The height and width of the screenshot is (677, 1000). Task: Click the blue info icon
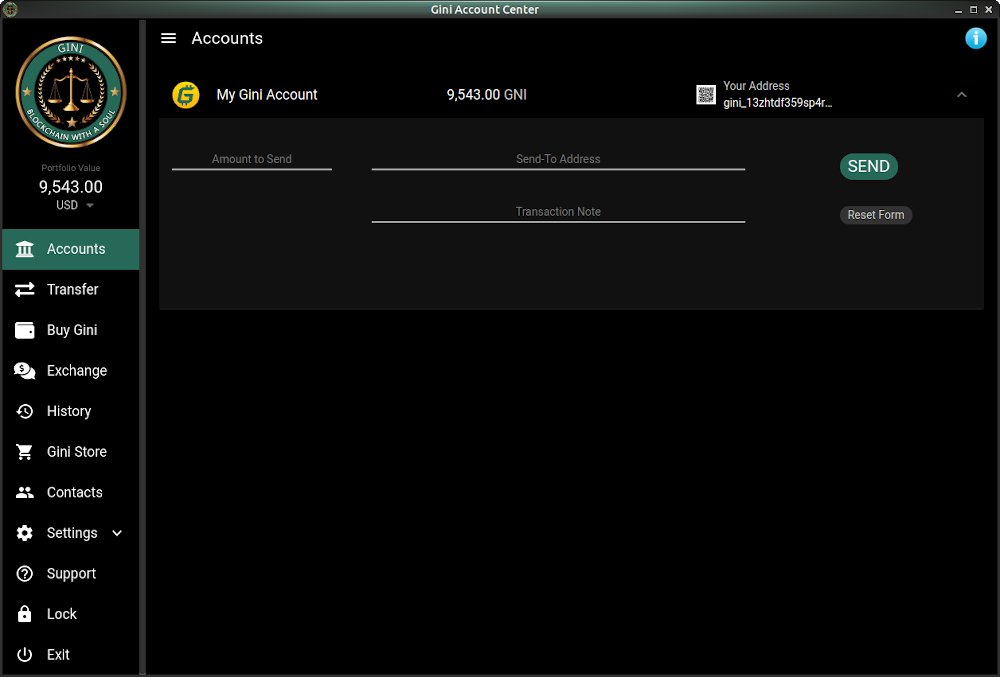click(x=975, y=38)
